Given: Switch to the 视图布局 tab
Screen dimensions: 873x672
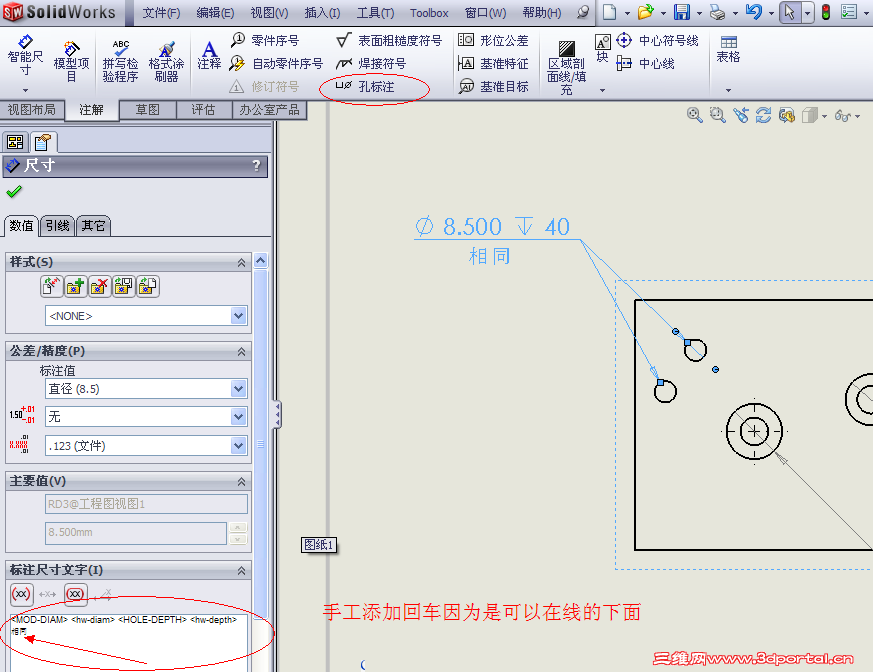Looking at the screenshot, I should click(32, 110).
